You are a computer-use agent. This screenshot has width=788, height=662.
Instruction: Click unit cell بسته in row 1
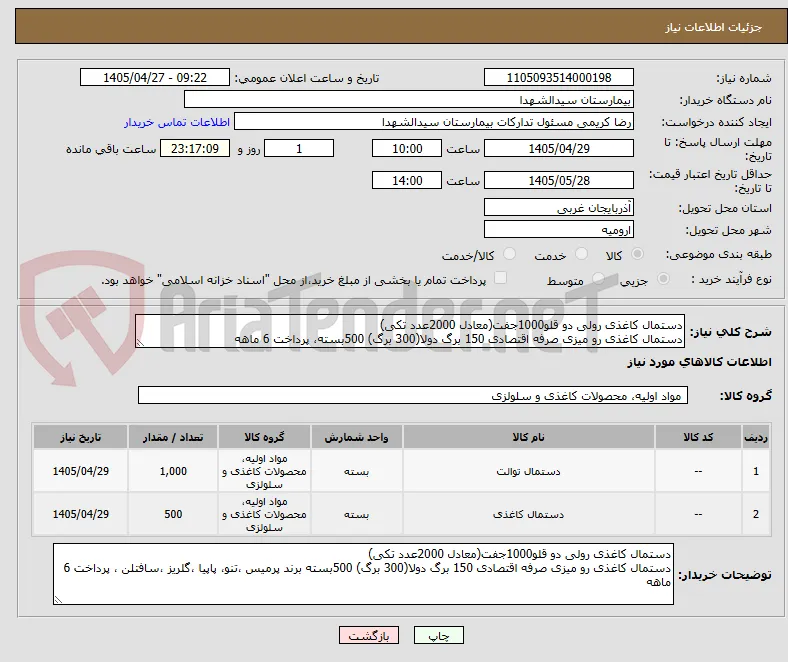click(356, 471)
